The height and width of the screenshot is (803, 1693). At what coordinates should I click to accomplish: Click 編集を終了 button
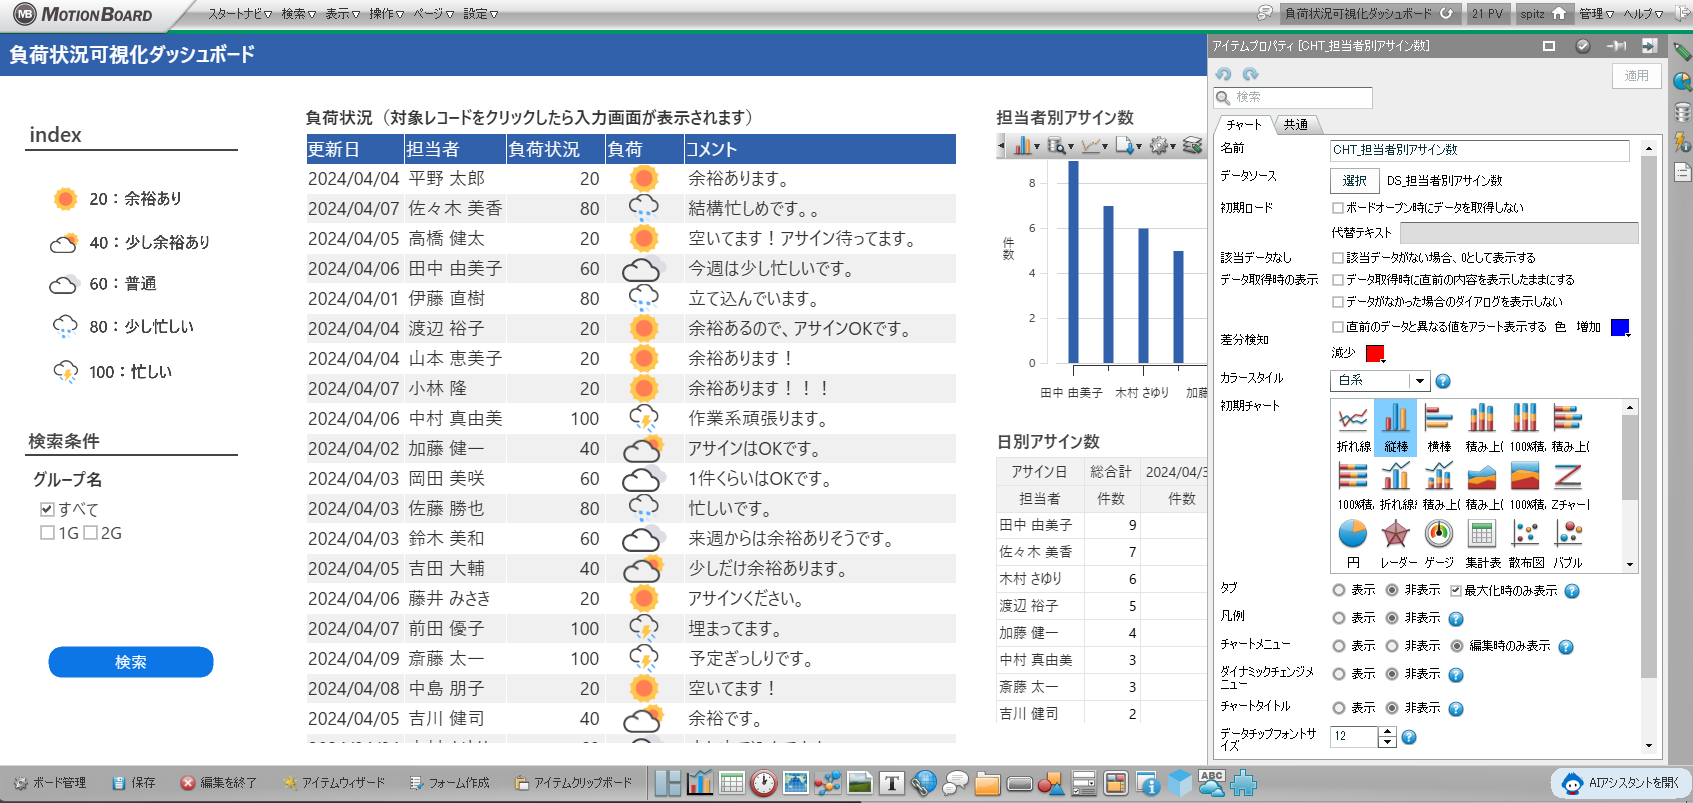coord(219,783)
